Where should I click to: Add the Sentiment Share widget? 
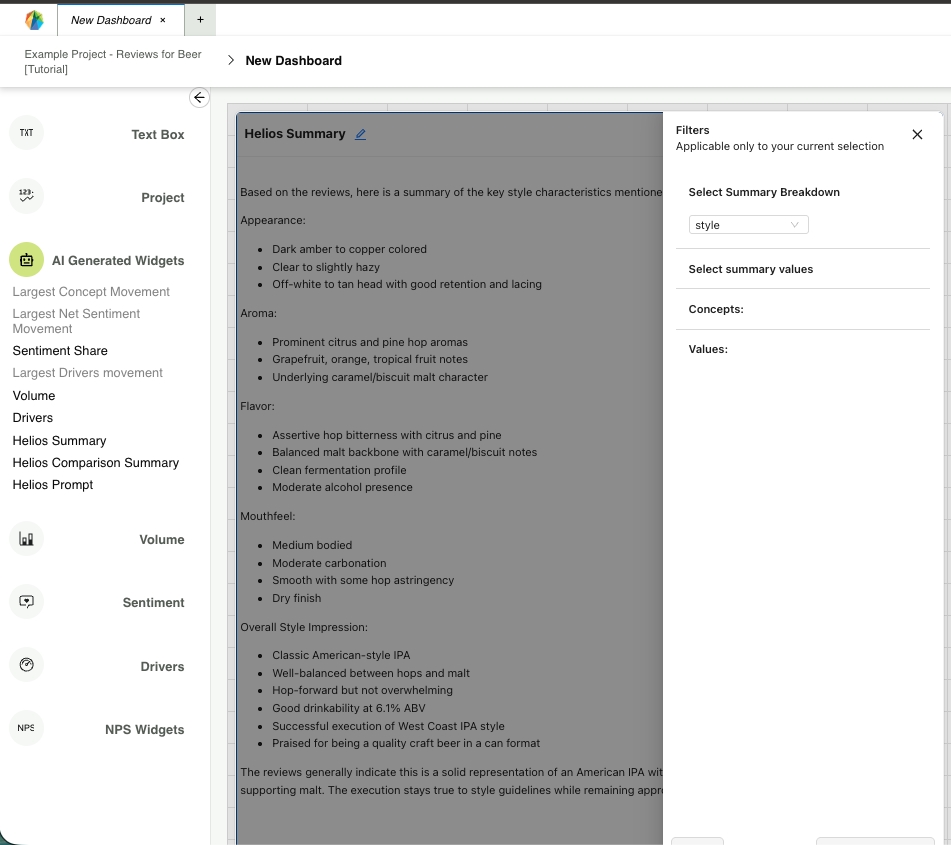60,351
